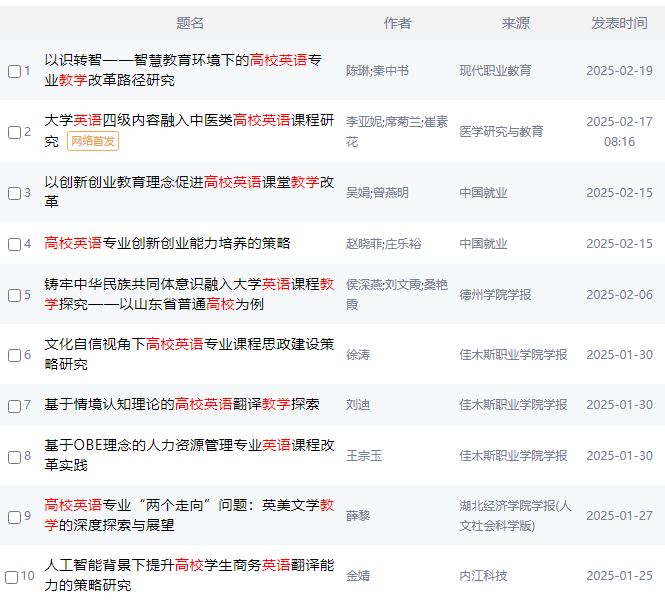
Task: Open the article 高校英语专业创新创业能力培养的策略
Action: (x=167, y=243)
